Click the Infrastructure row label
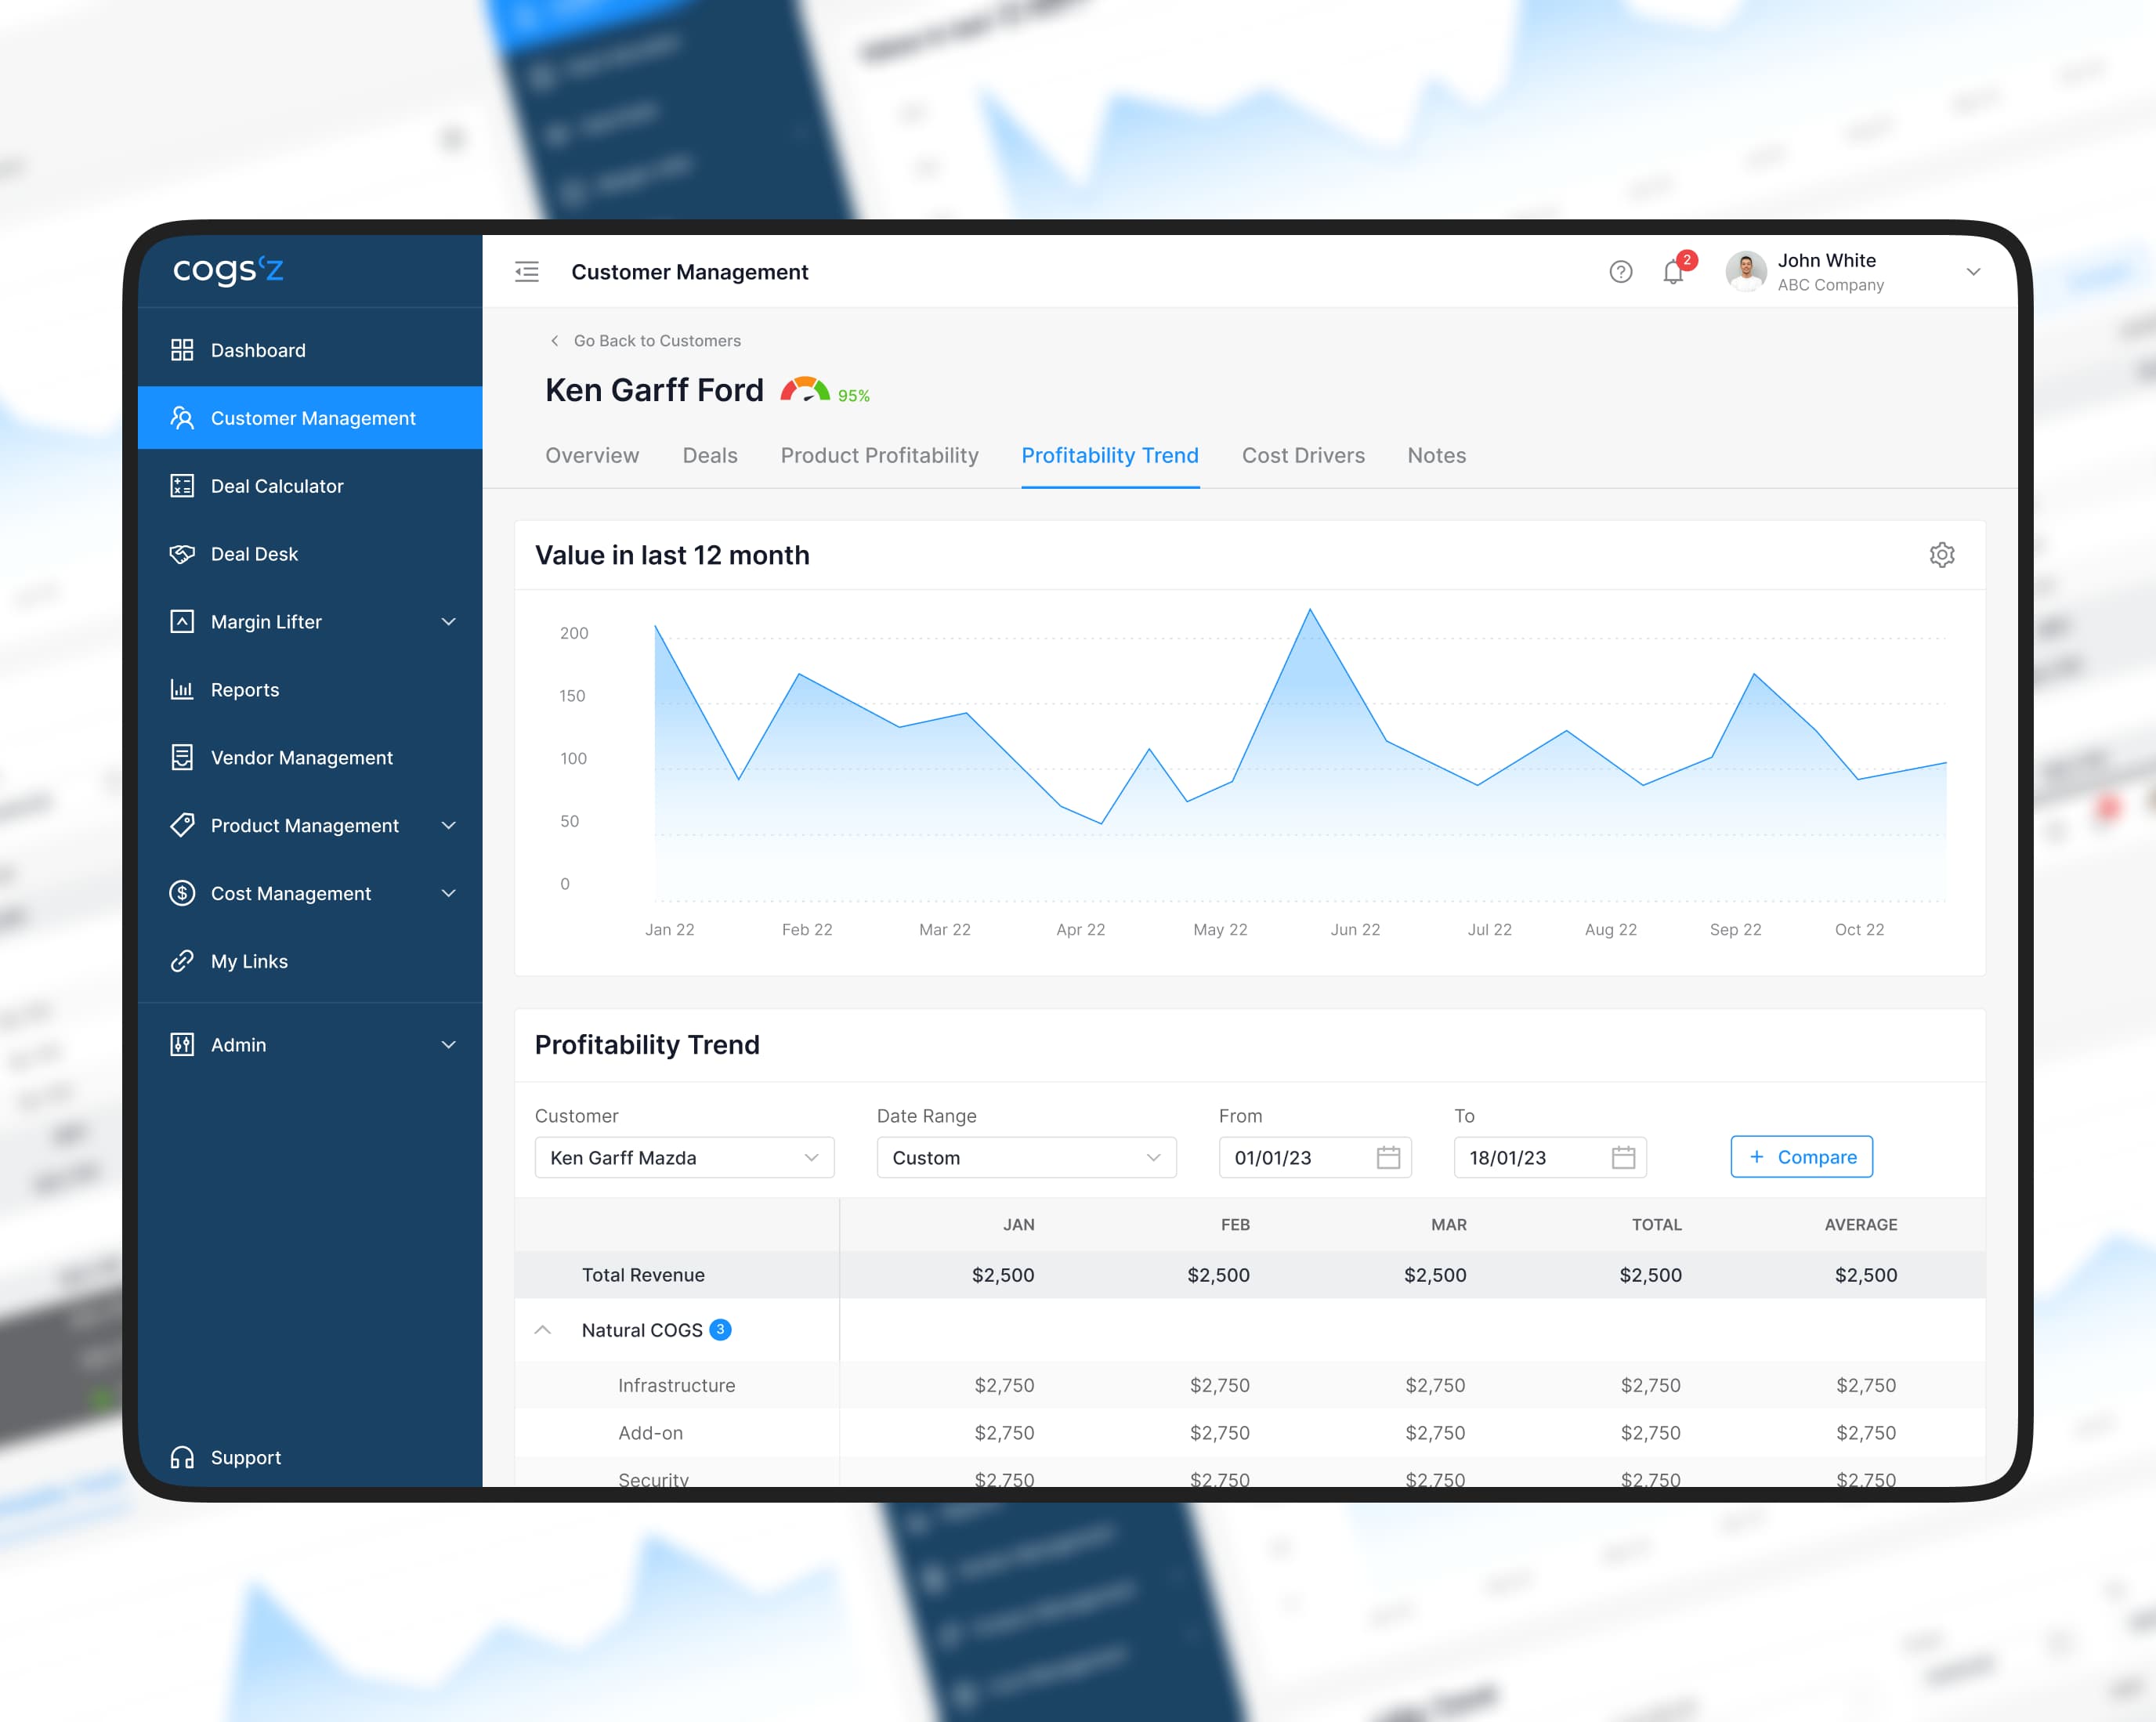Screen dimensions: 2156x1722 (x=676, y=1386)
